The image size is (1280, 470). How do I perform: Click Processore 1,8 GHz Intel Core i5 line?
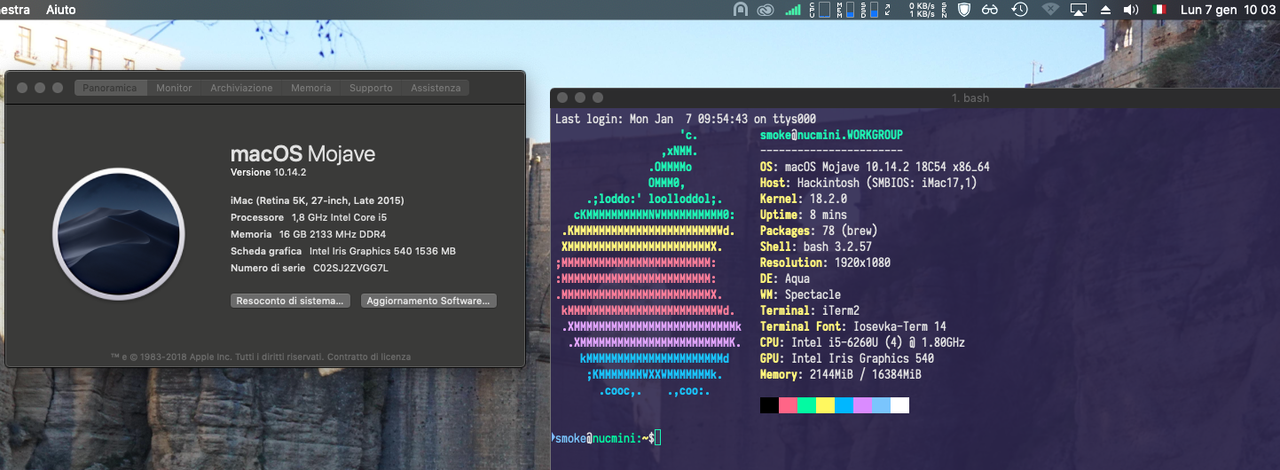309,217
